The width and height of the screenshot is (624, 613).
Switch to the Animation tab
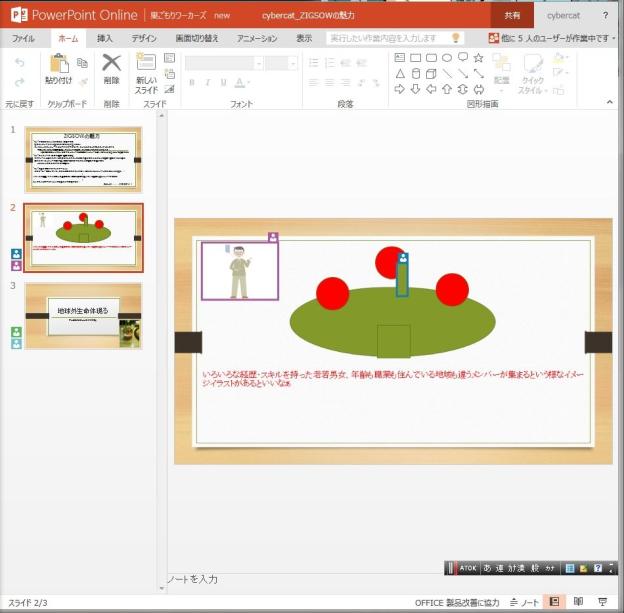(x=258, y=38)
